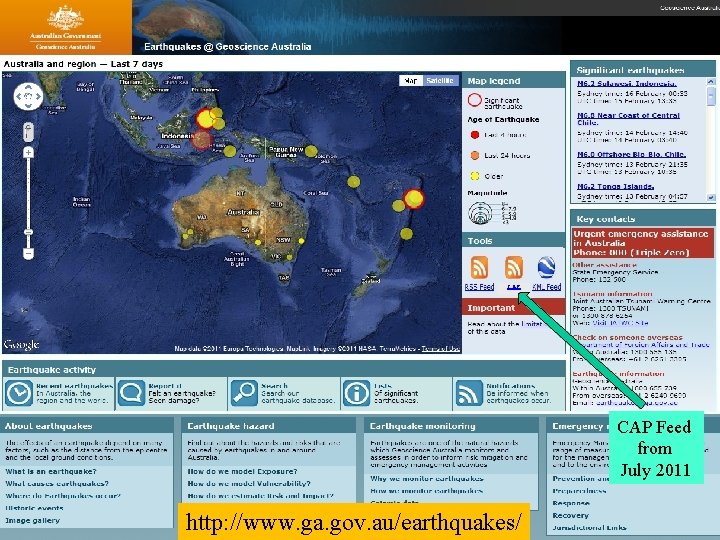The image size is (720, 540).
Task: Click the RSS Feed text link
Action: [x=479, y=287]
